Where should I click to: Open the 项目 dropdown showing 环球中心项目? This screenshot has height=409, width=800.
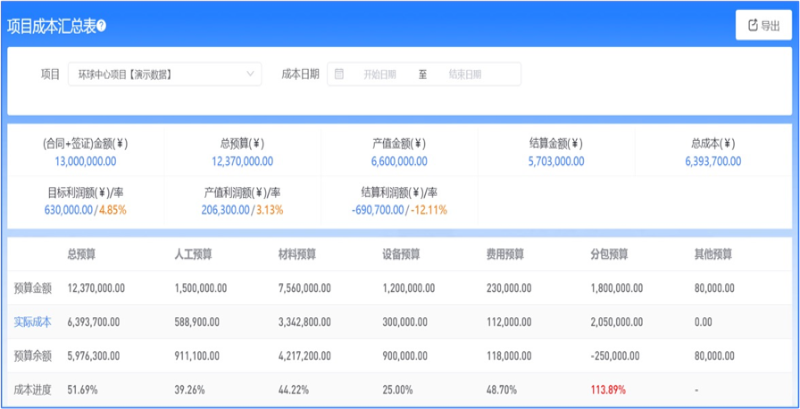pos(165,74)
